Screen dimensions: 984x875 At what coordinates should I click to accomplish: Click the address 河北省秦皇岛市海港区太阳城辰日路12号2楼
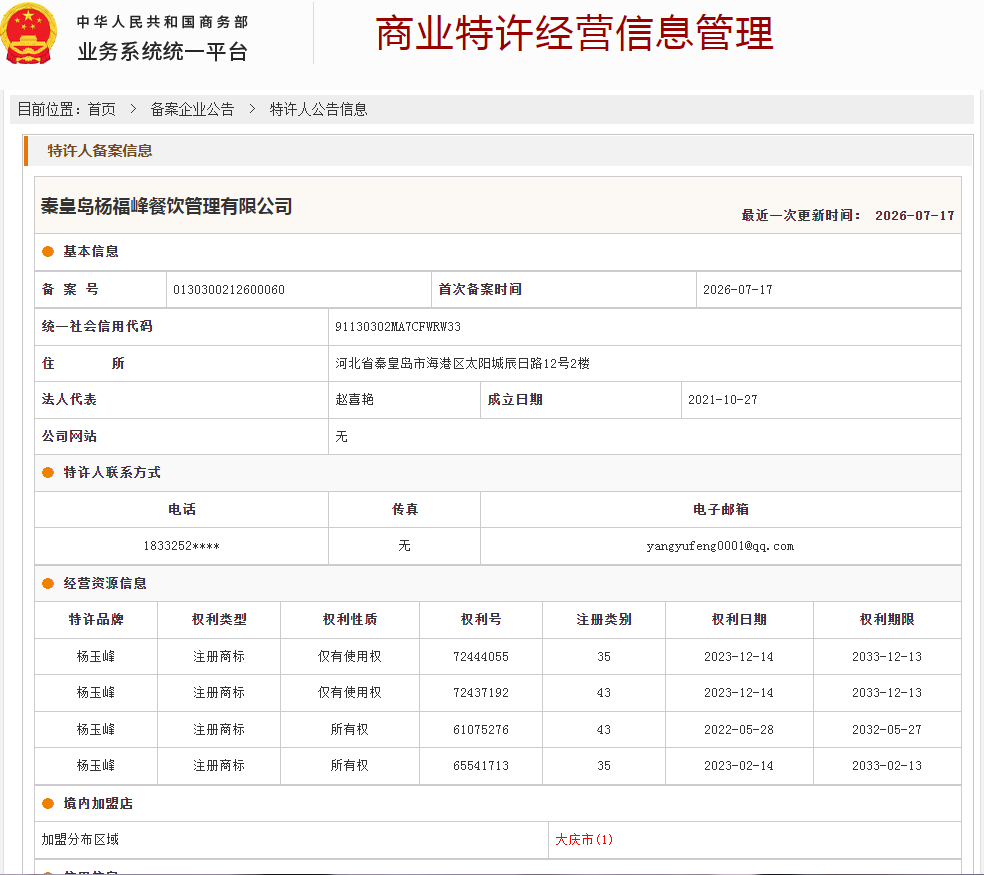[463, 363]
